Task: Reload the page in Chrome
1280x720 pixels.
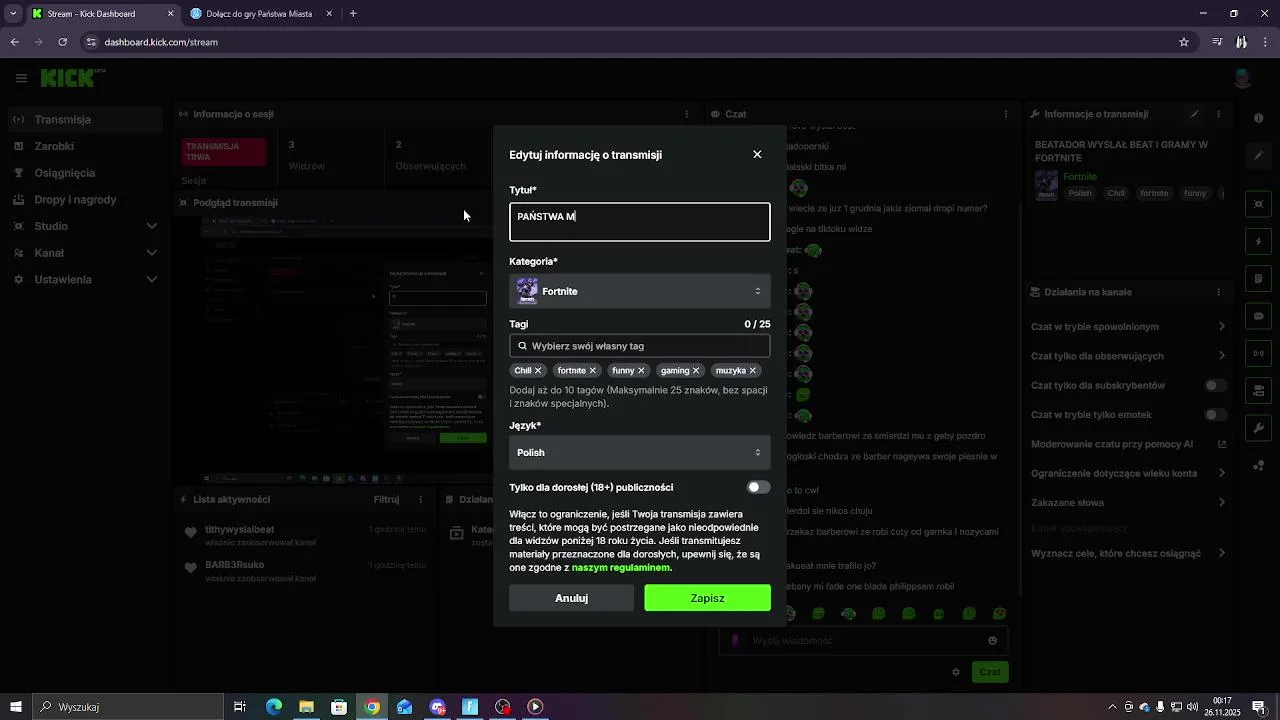Action: pos(63,42)
